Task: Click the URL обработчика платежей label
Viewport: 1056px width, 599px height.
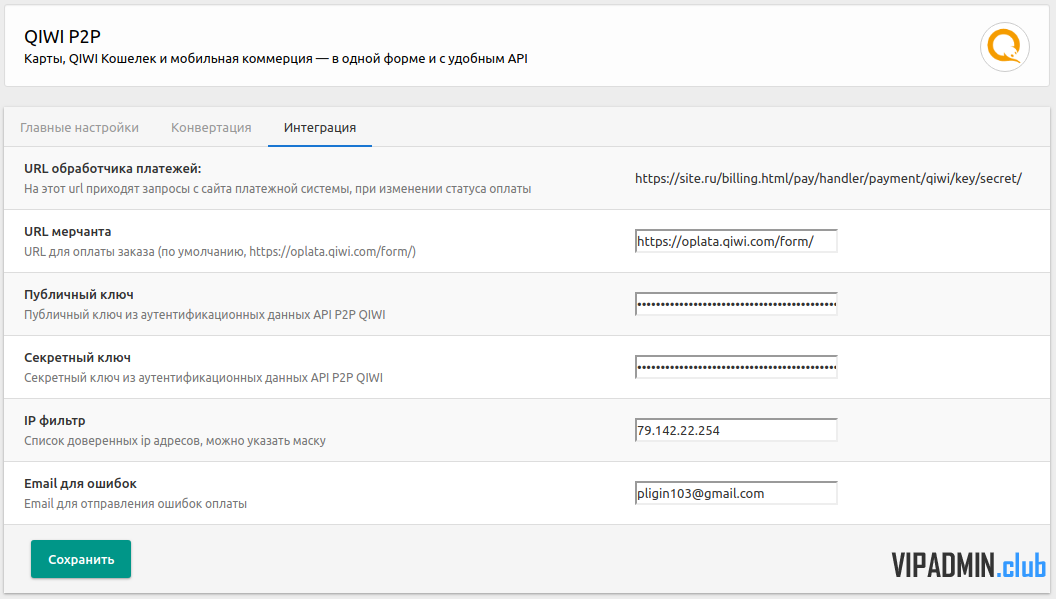Action: (x=112, y=168)
